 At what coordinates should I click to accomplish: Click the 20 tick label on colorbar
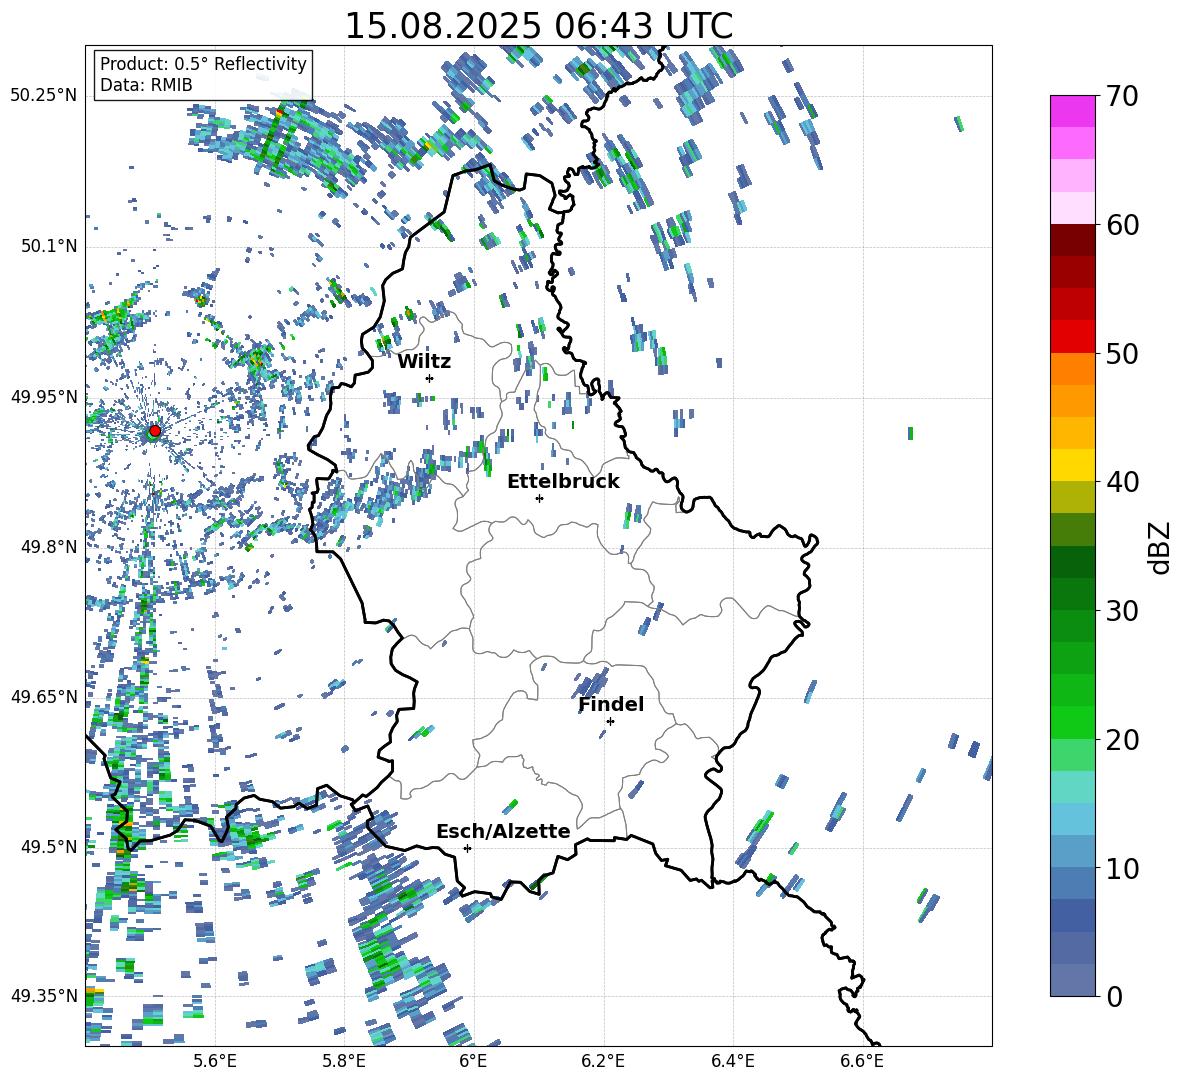pos(1122,739)
